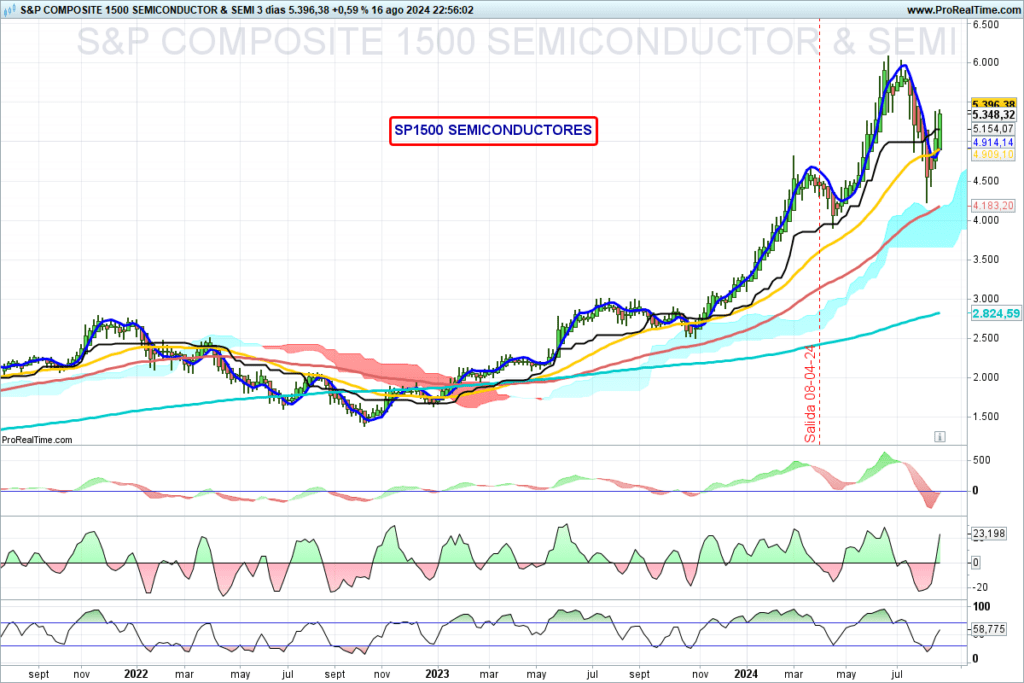
Task: Select the yellow 4.909,10 price label
Action: coord(993,155)
